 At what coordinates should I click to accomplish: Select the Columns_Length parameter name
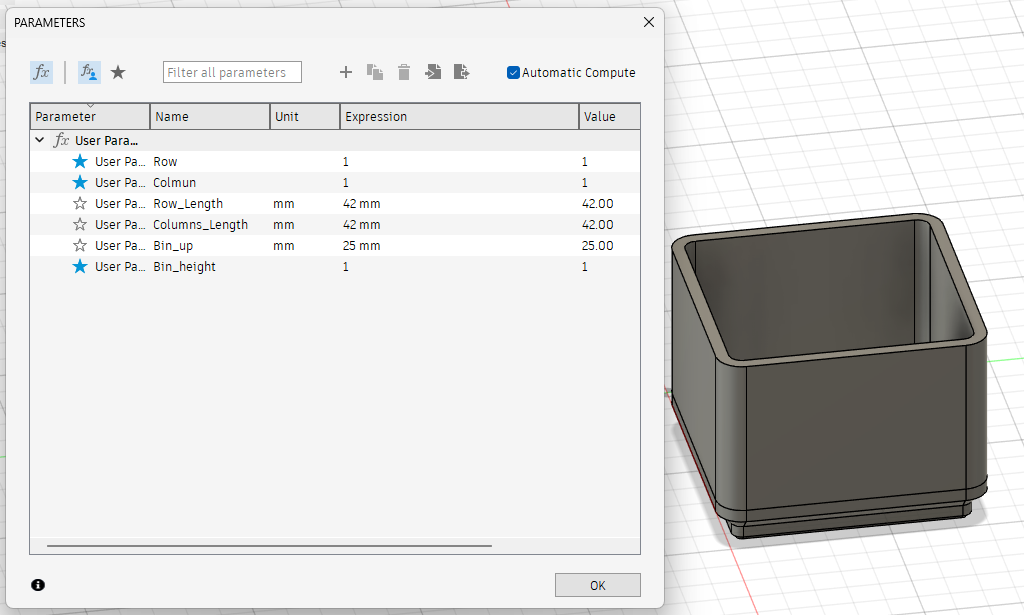[200, 225]
